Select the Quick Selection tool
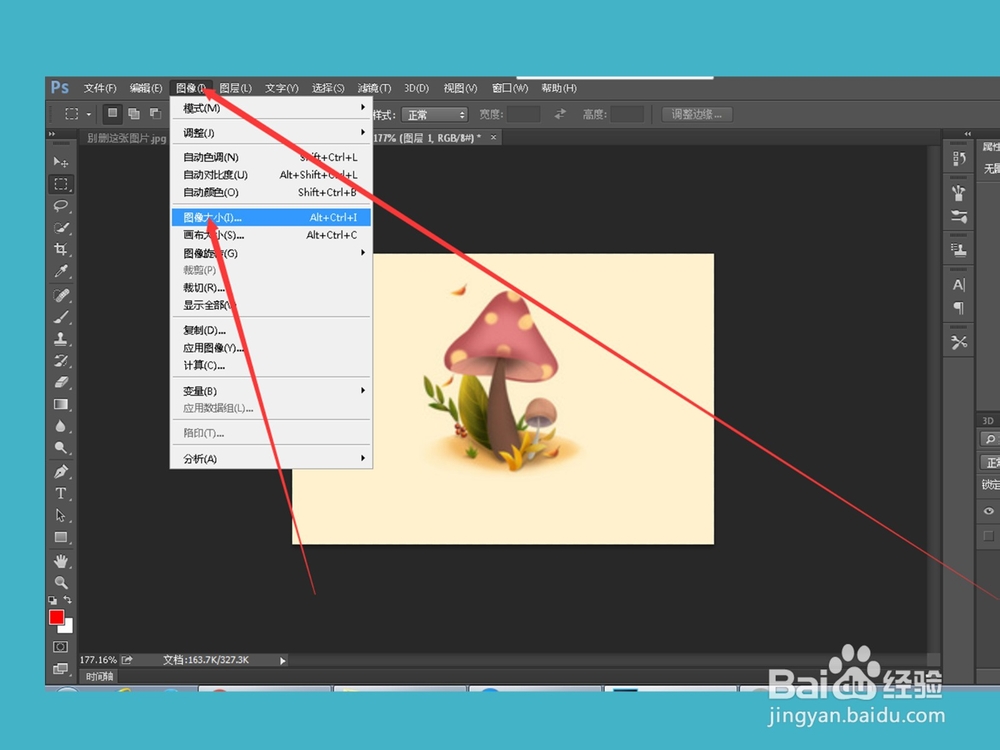This screenshot has height=750, width=1000. pyautogui.click(x=61, y=228)
